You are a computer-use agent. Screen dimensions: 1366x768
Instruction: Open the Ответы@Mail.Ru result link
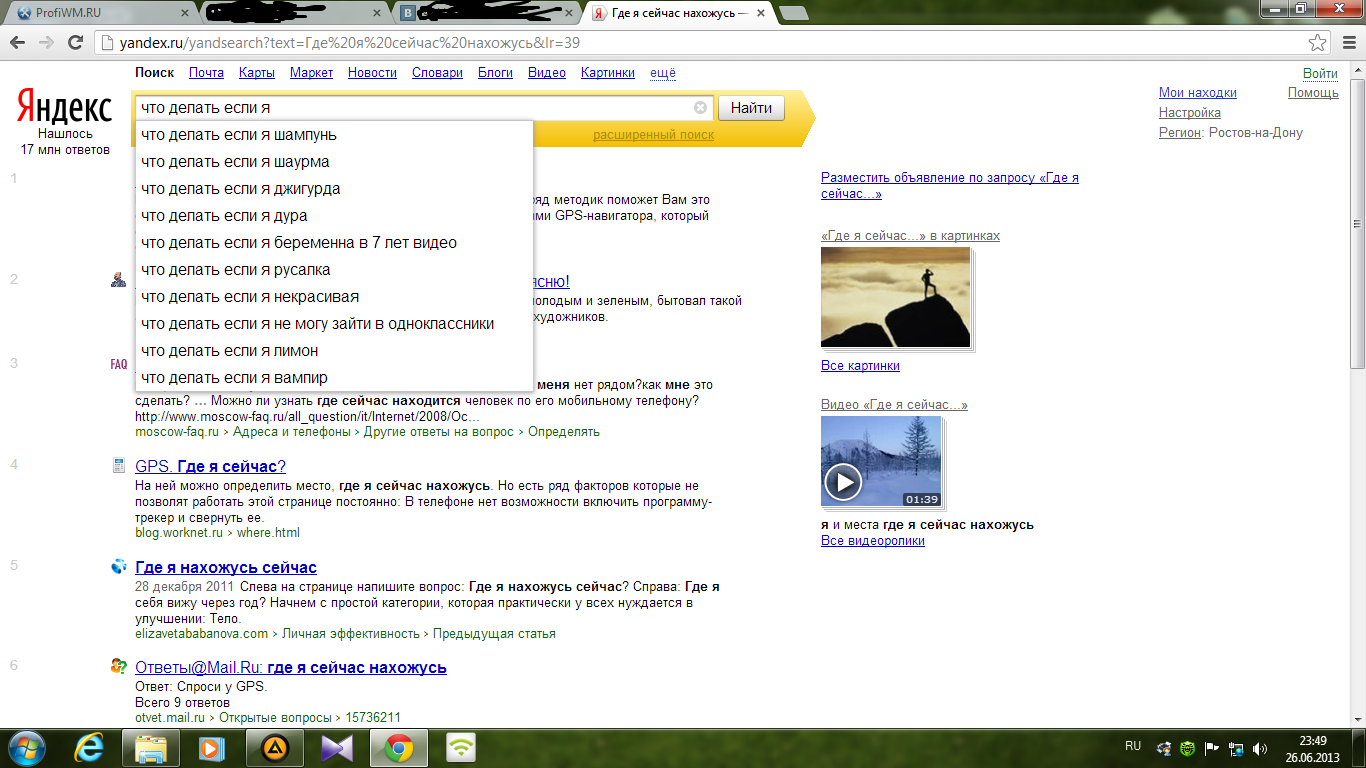click(x=291, y=667)
